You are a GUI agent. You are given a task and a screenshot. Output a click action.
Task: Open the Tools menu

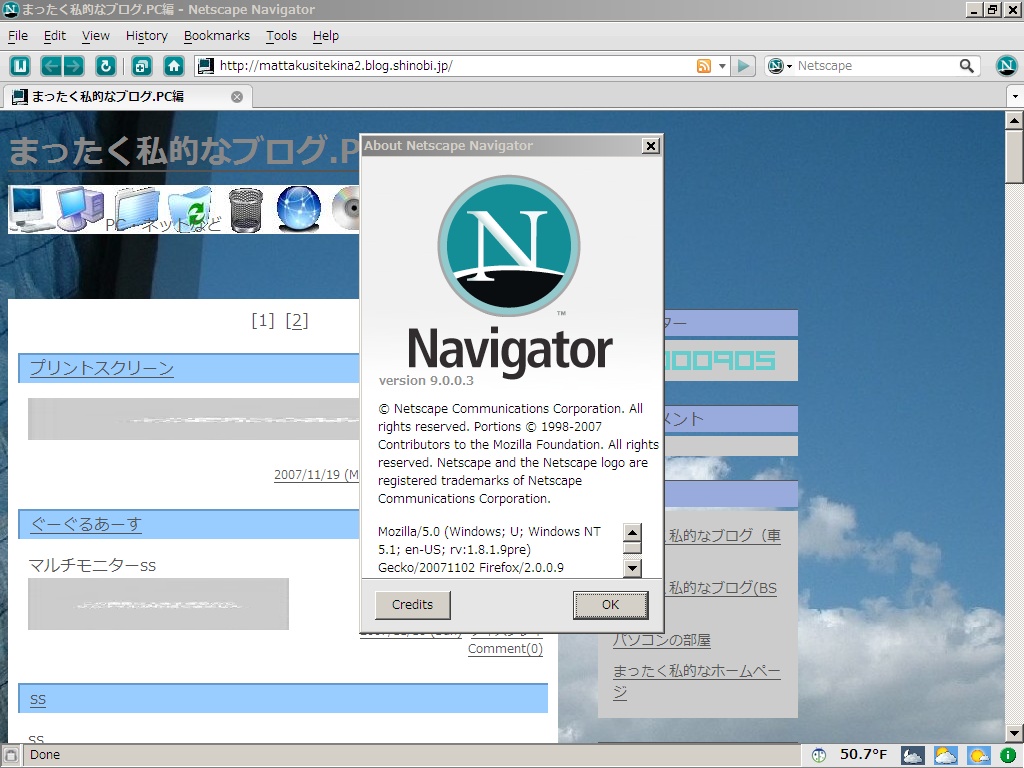(281, 36)
